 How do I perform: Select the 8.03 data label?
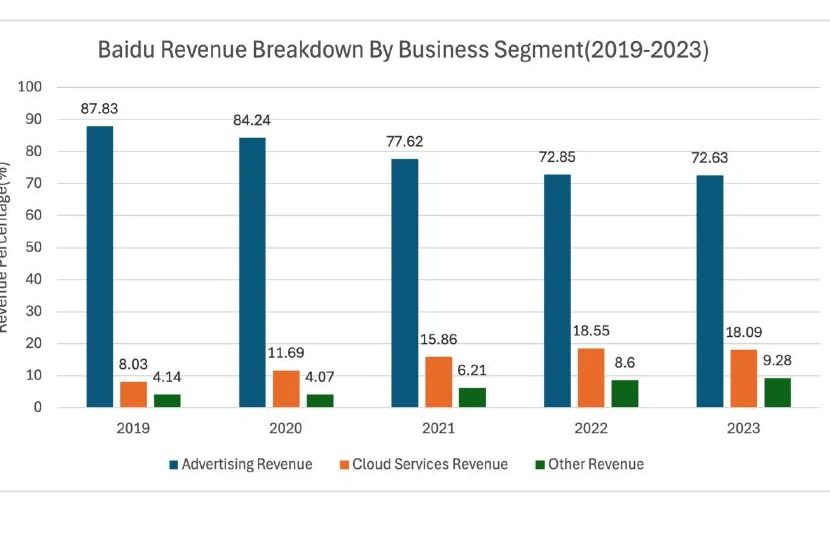(x=133, y=364)
